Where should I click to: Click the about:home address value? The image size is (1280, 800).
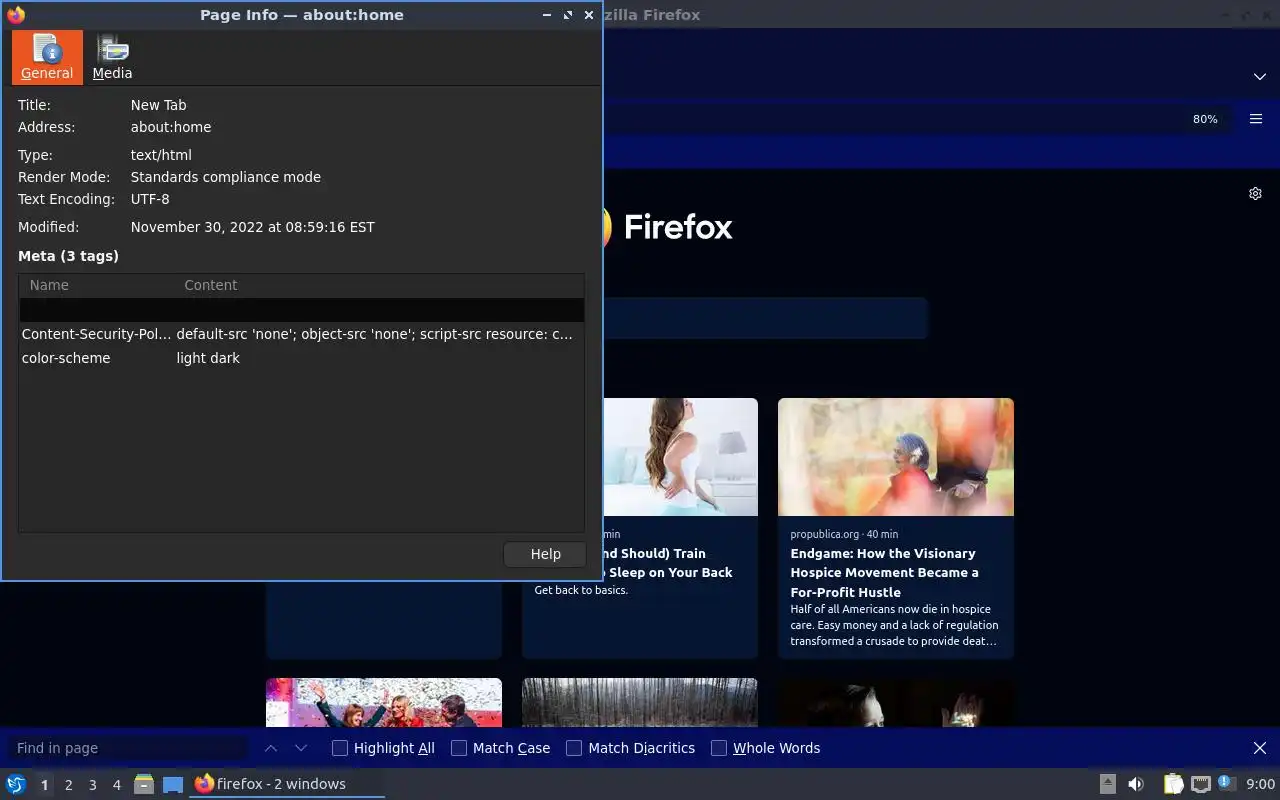tap(171, 127)
